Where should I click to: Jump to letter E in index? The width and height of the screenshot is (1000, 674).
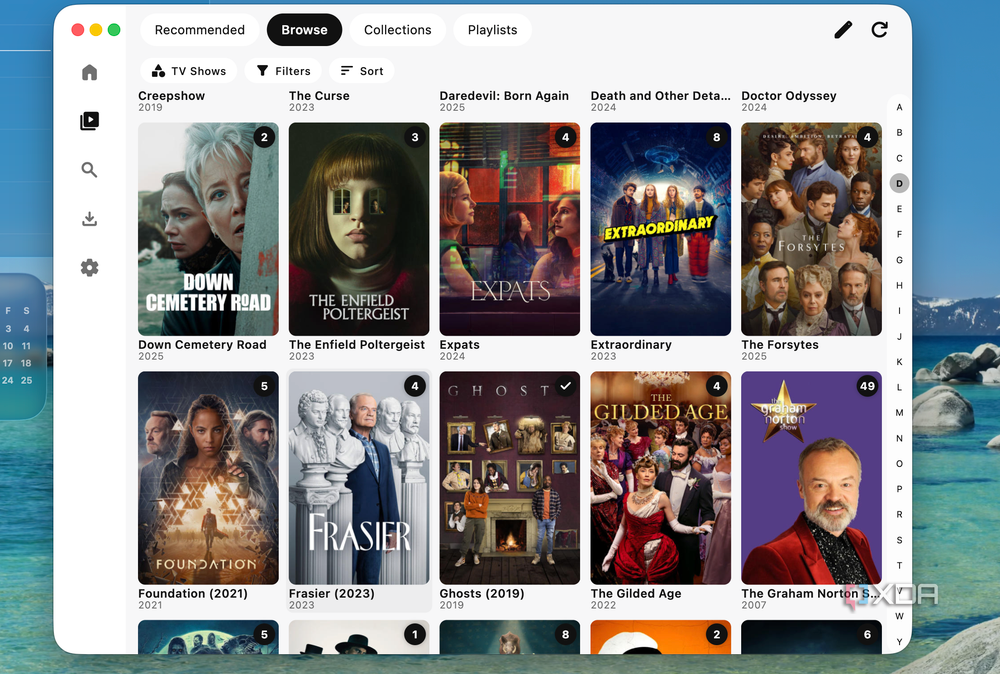(899, 209)
